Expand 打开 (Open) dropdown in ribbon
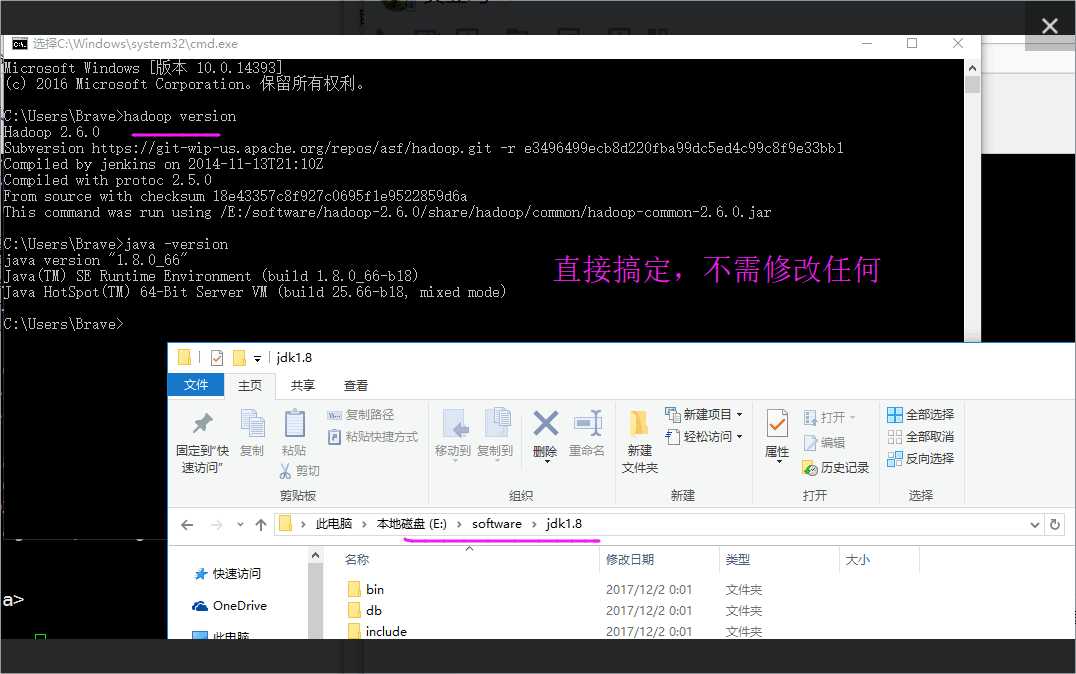Viewport: 1076px width, 674px height. tap(852, 417)
